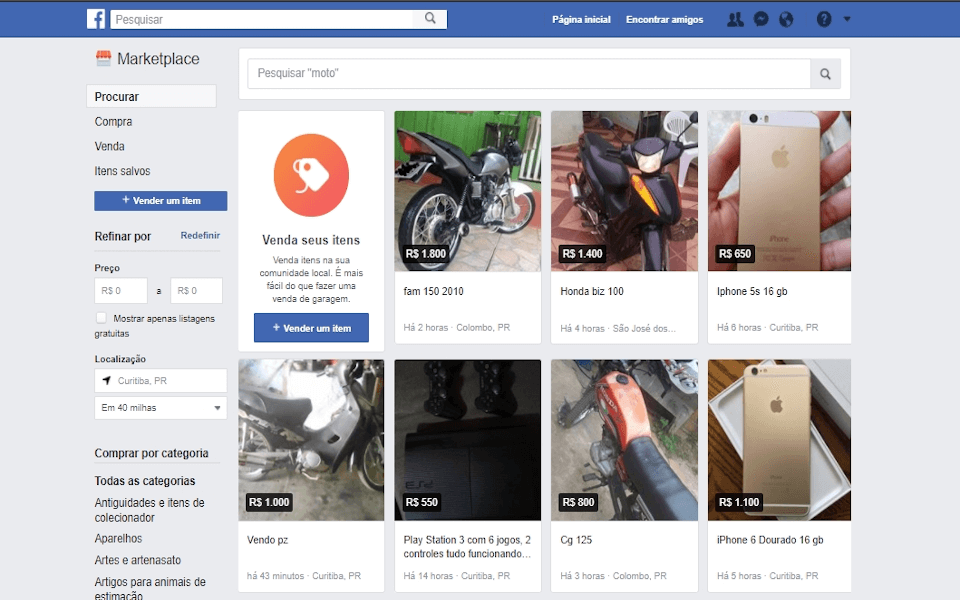The height and width of the screenshot is (600, 960).
Task: Click the minimum price input
Action: [x=121, y=290]
